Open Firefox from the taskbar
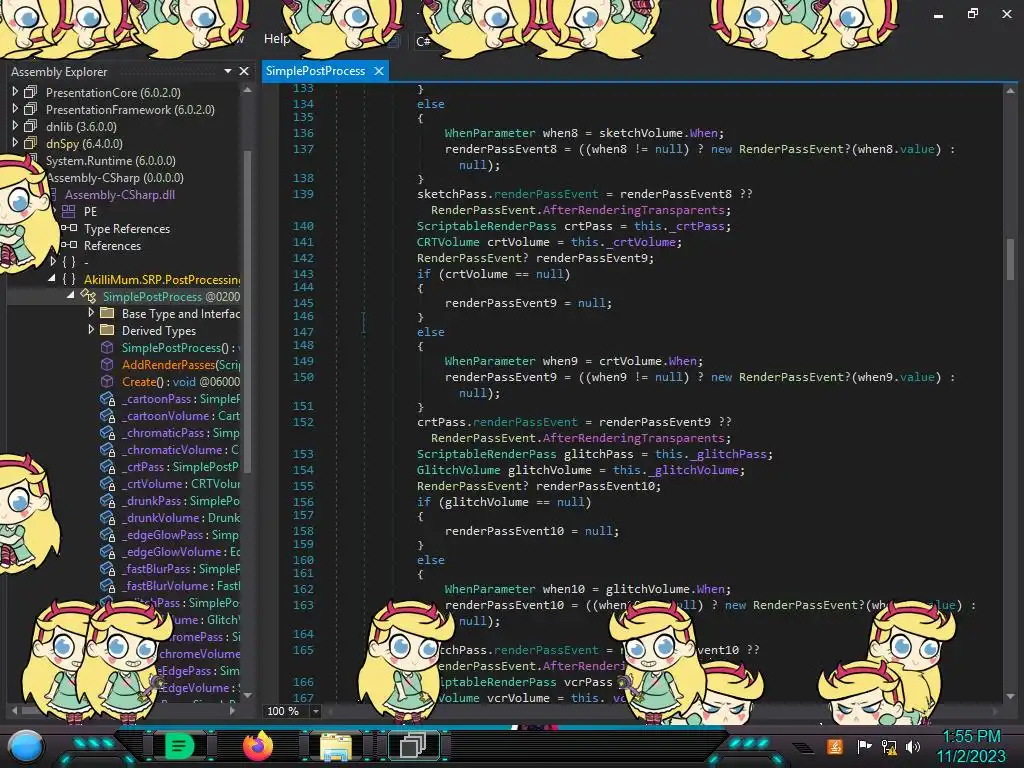Screen dimensions: 1024x768 (x=258, y=746)
